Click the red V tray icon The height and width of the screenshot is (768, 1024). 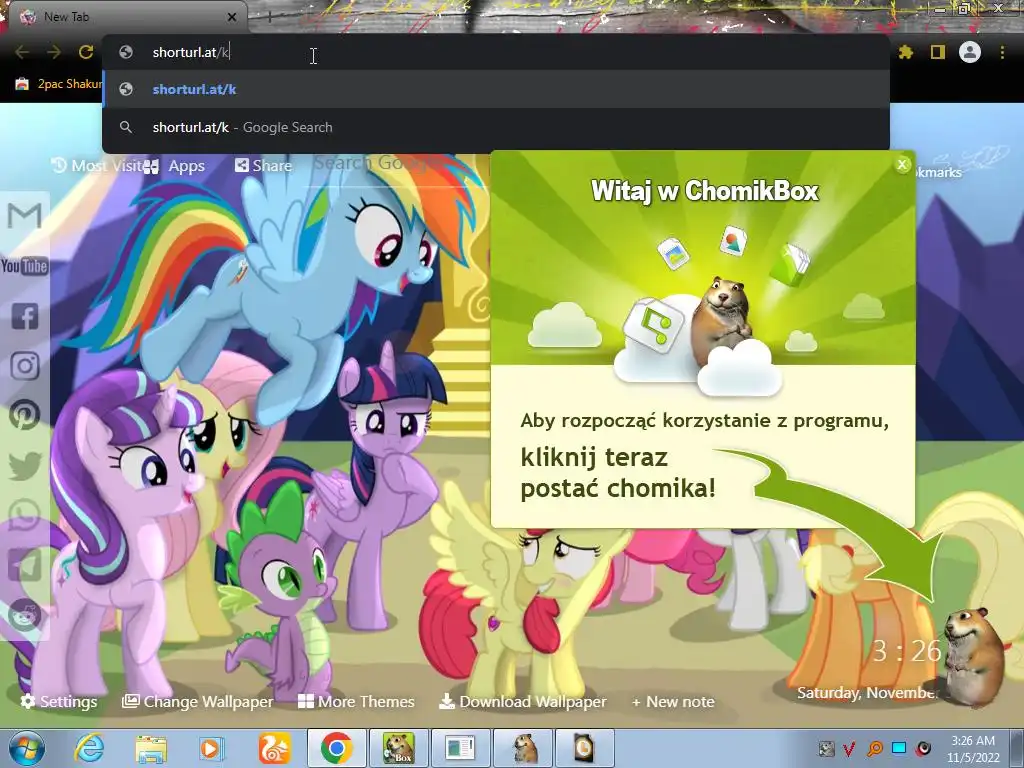[849, 748]
